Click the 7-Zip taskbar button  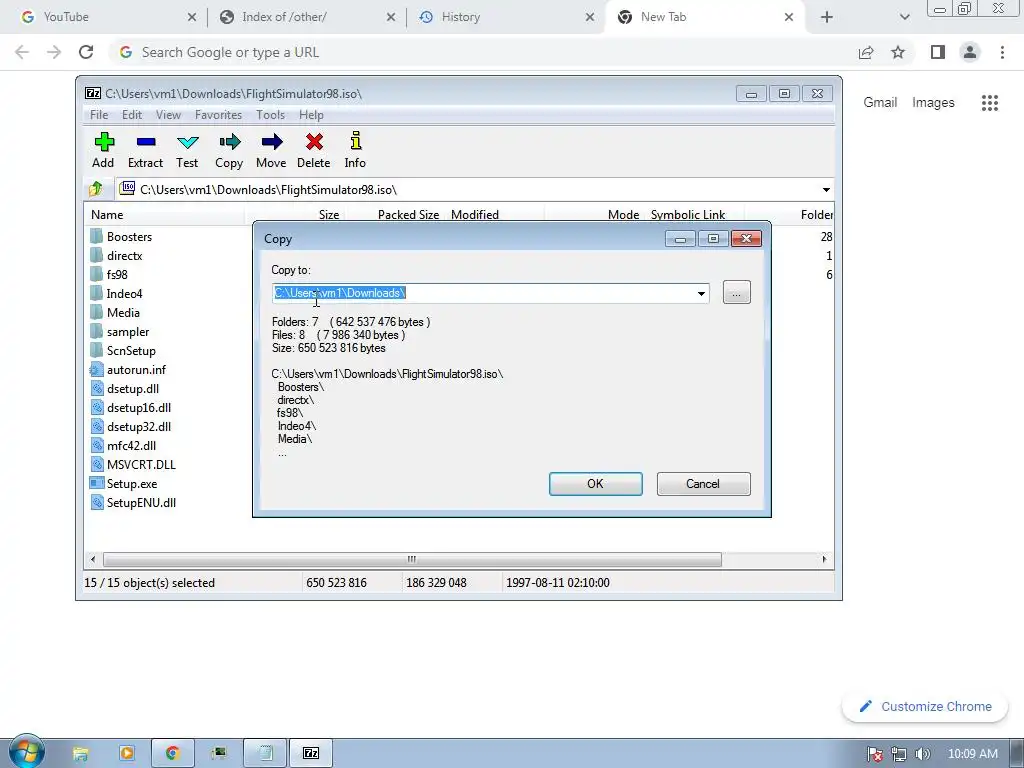tap(312, 754)
